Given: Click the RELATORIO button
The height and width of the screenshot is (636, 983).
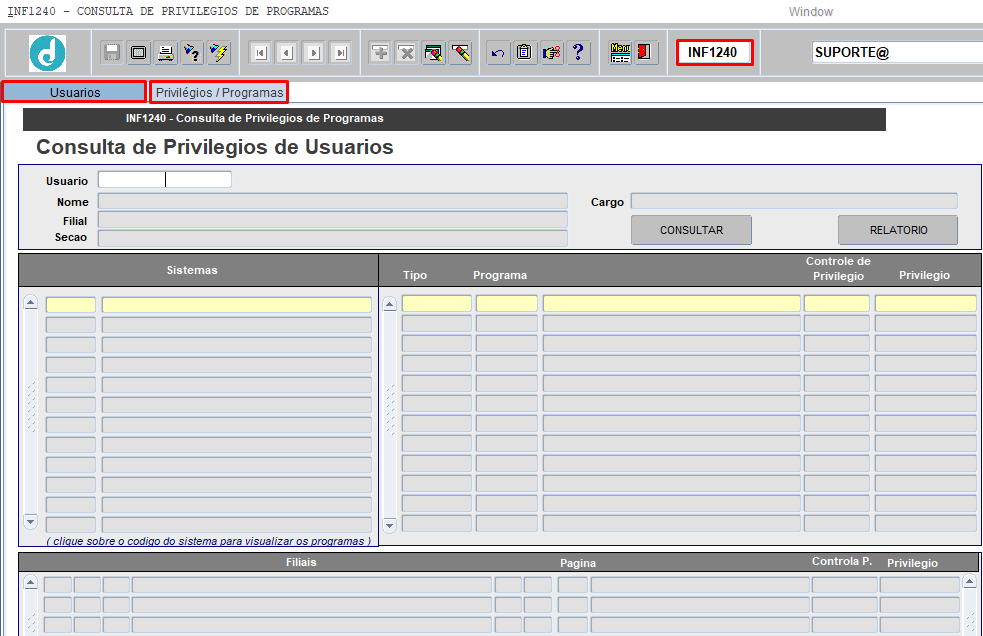Looking at the screenshot, I should point(898,230).
